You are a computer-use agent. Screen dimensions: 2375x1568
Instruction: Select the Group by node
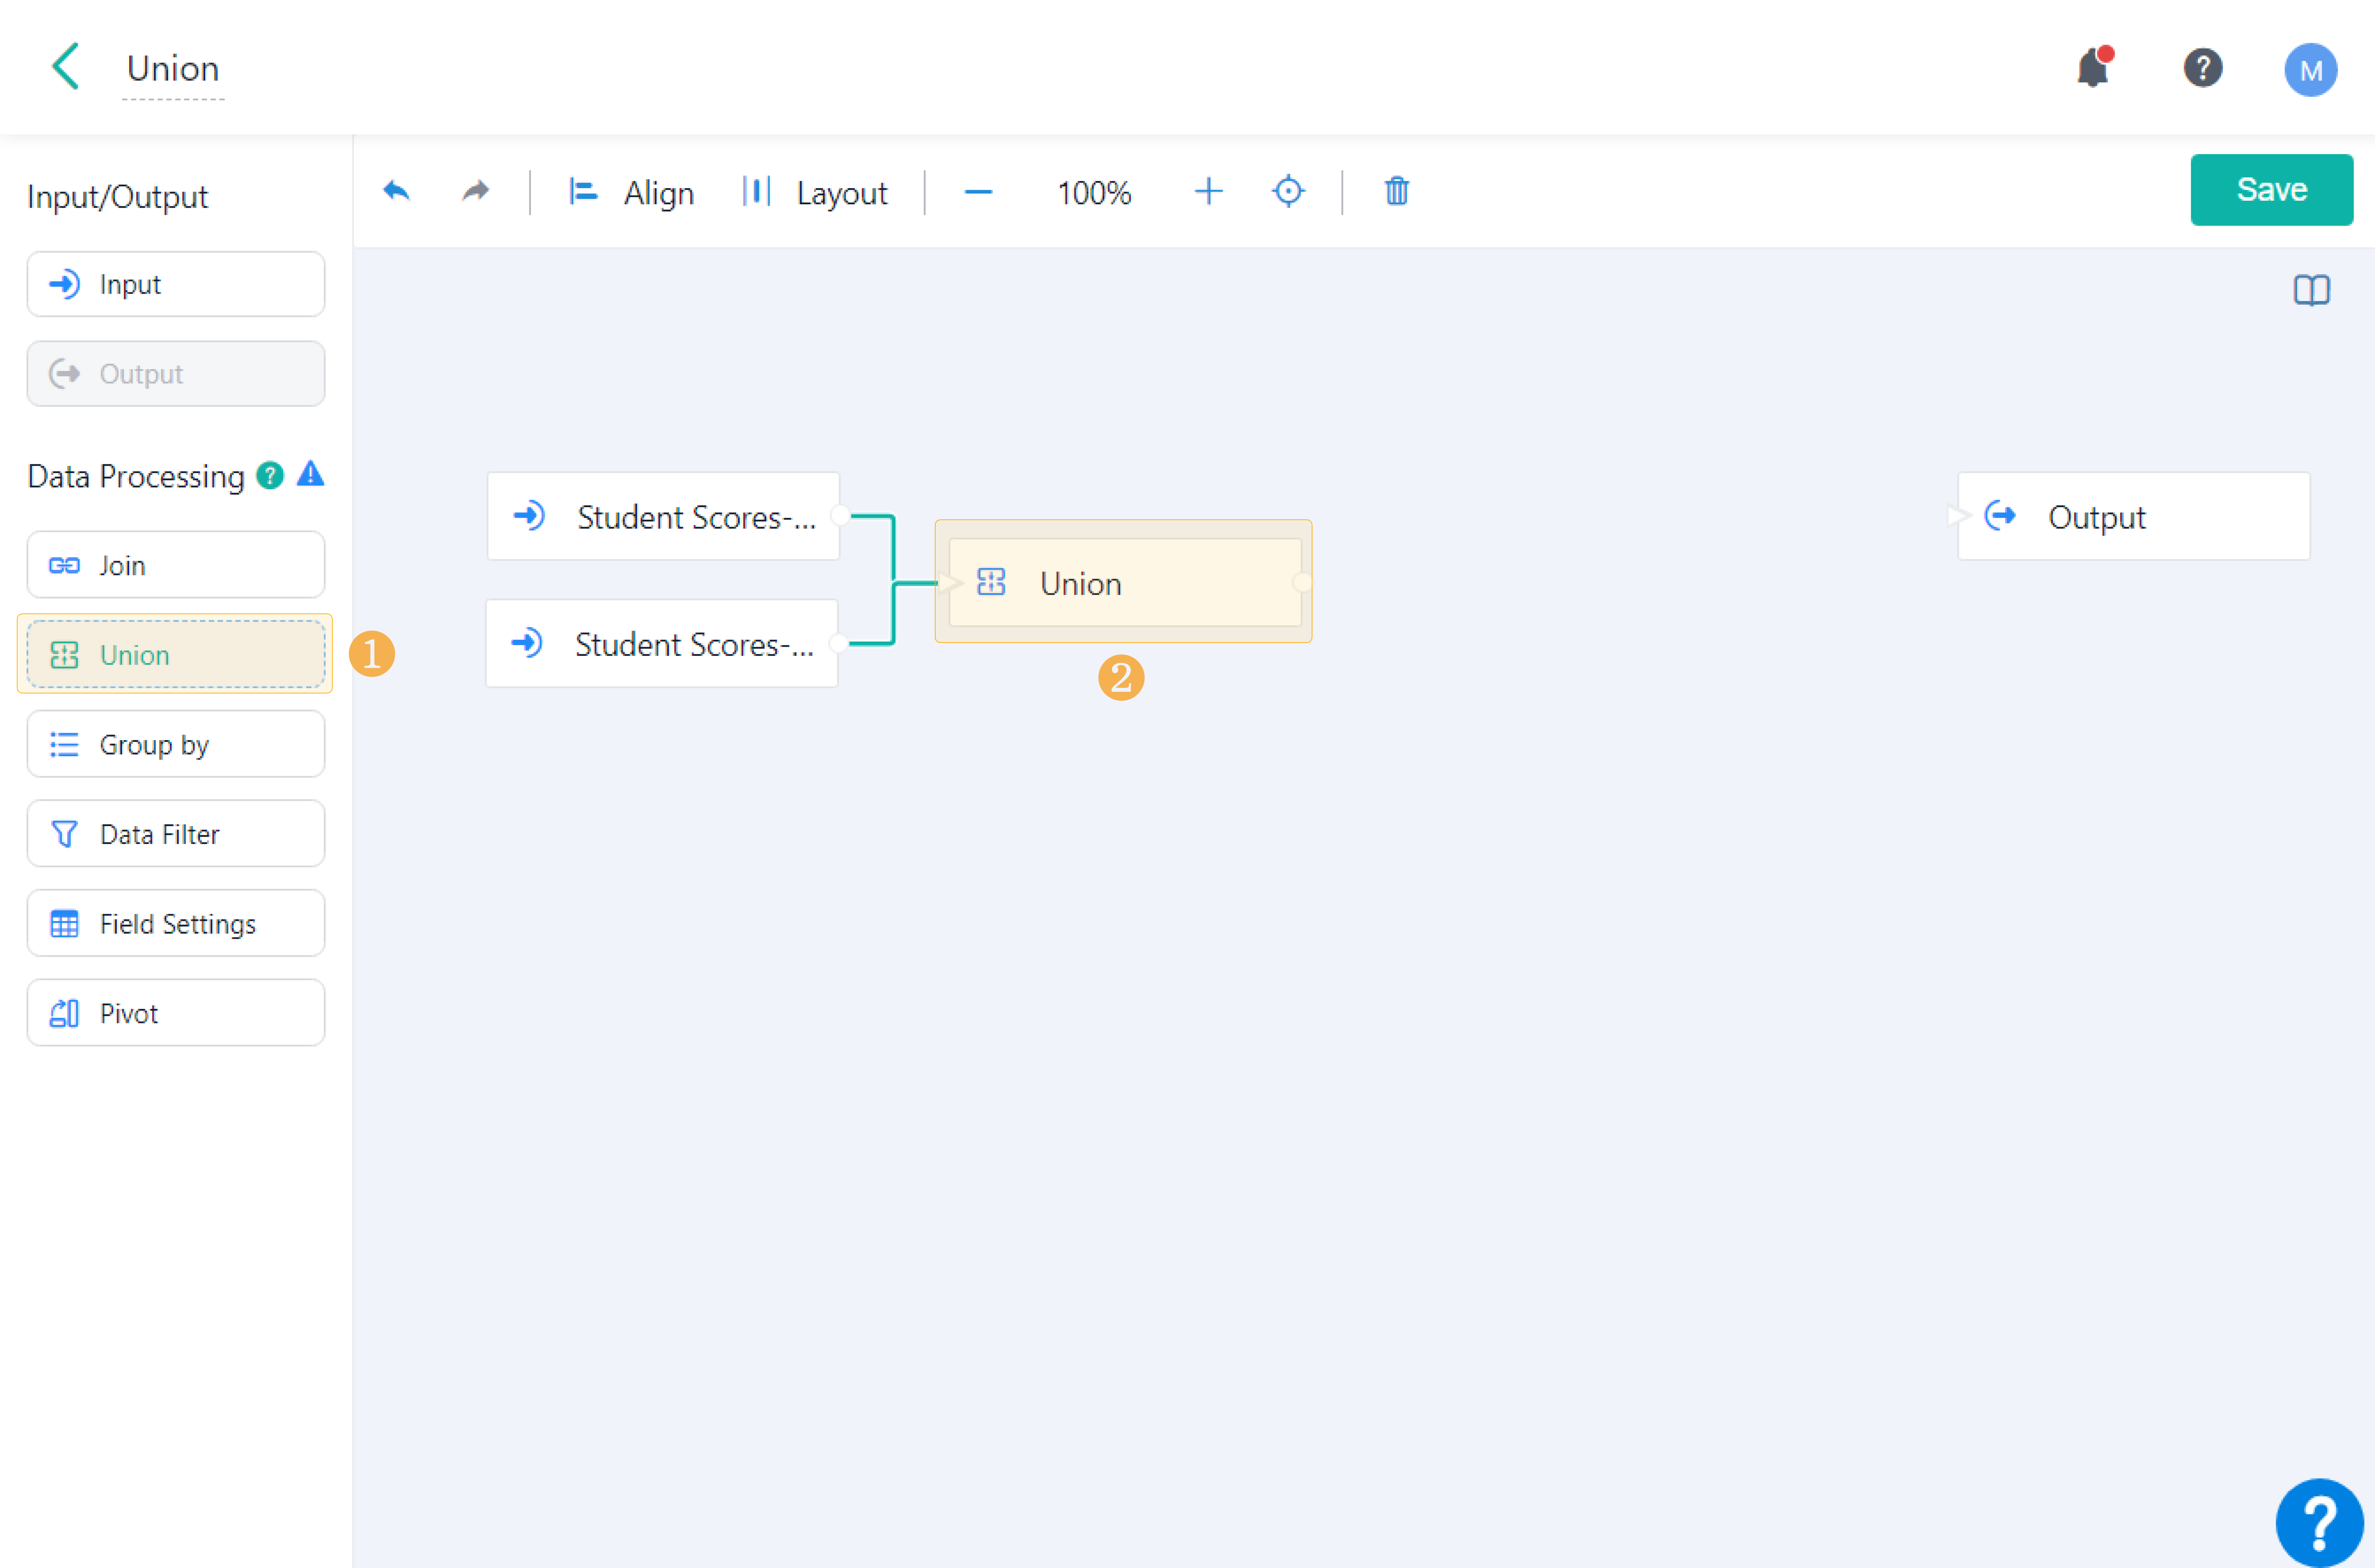point(176,744)
